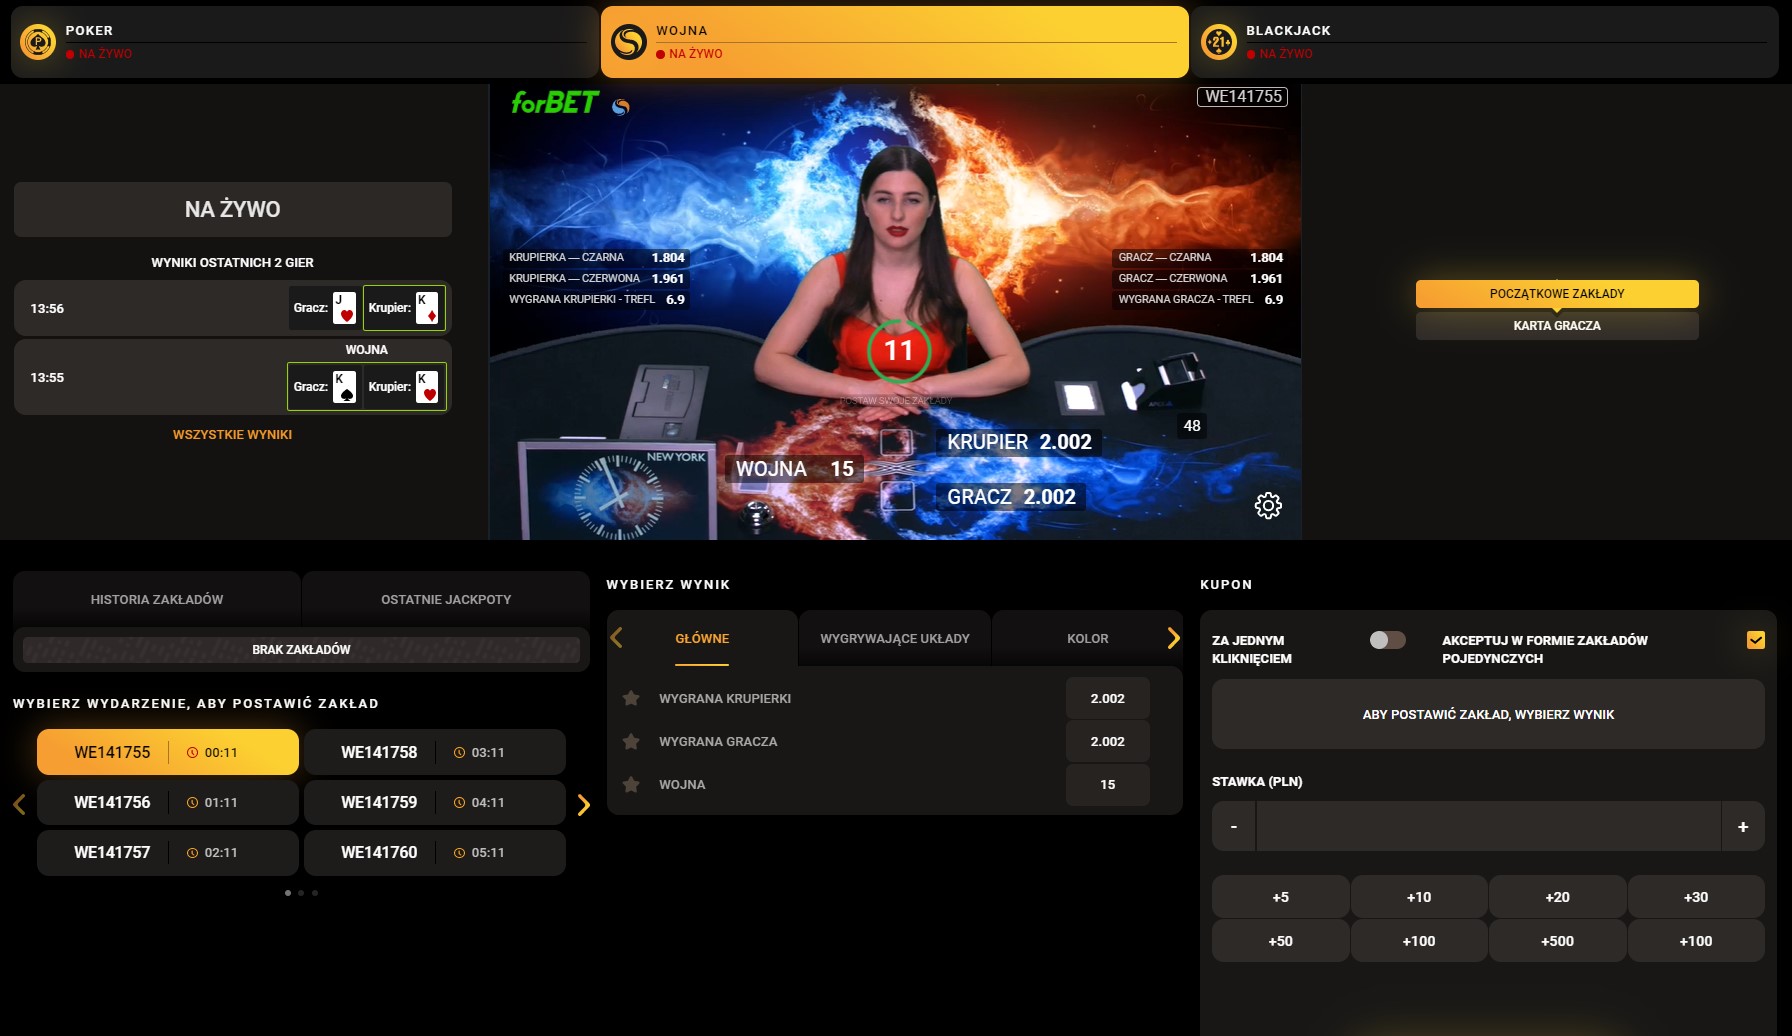
Task: Favorite the Wygrana Gracza star
Action: coord(631,741)
